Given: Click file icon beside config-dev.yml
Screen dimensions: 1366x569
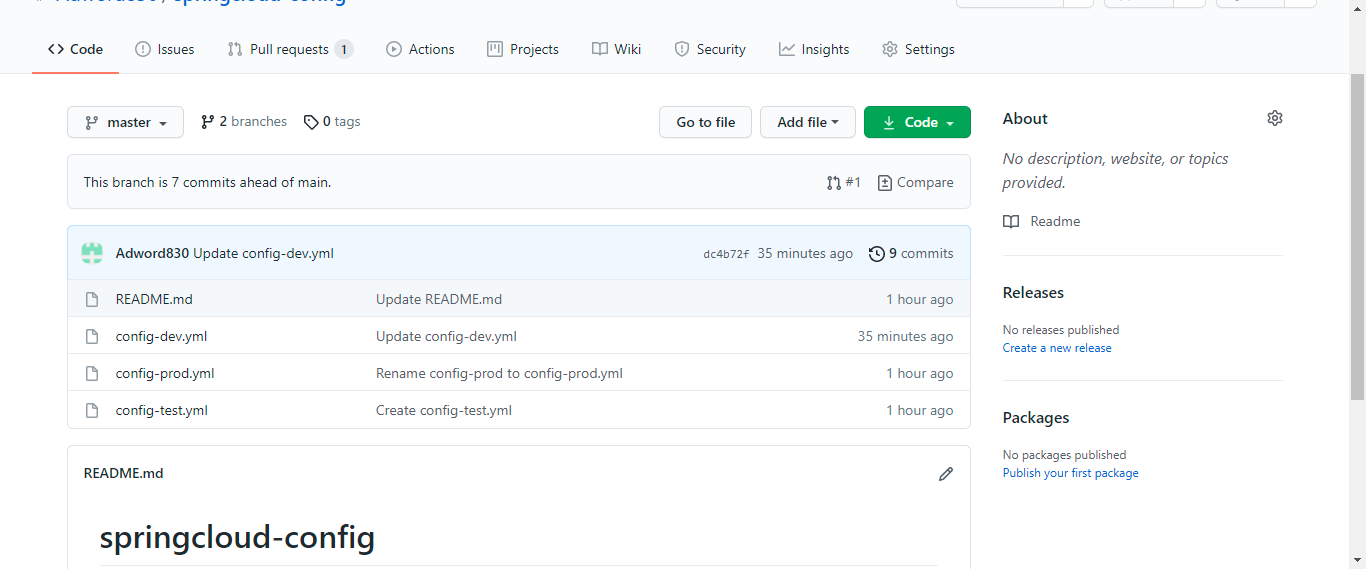Looking at the screenshot, I should coord(92,336).
